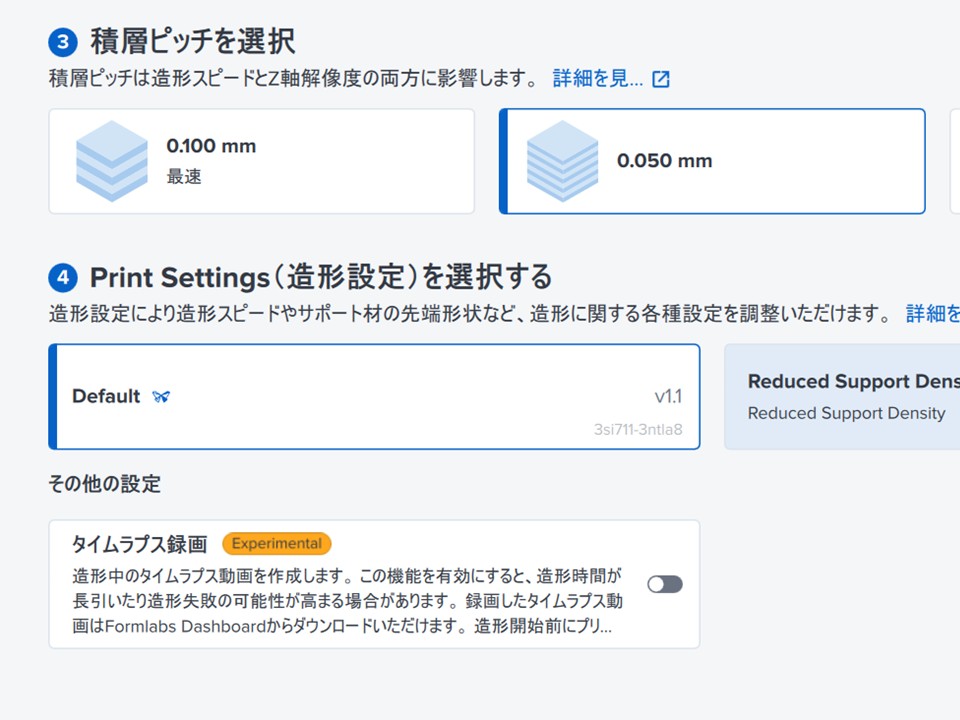Click the 0.100 mm layer stack icon

tap(111, 161)
